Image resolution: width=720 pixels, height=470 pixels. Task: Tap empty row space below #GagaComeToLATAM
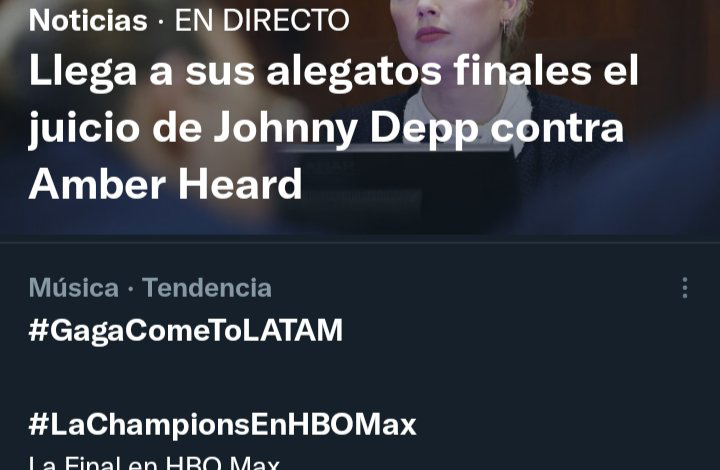[360, 372]
